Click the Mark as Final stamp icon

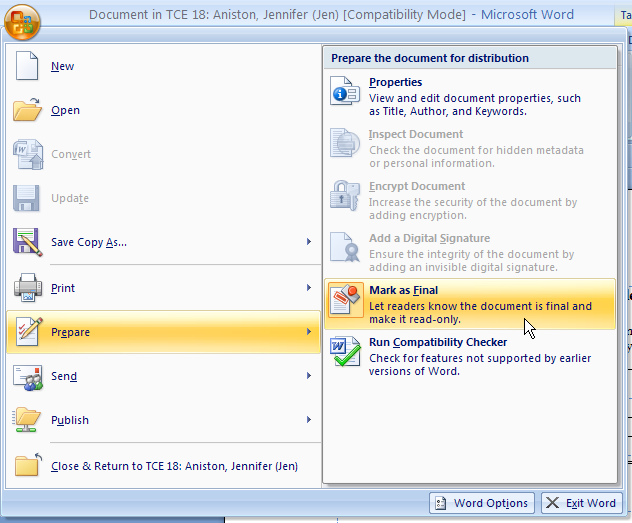(x=345, y=299)
